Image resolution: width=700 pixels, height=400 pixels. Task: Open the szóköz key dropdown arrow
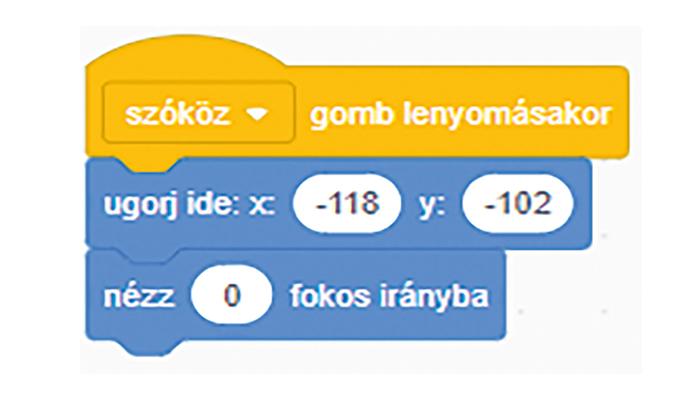(258, 116)
